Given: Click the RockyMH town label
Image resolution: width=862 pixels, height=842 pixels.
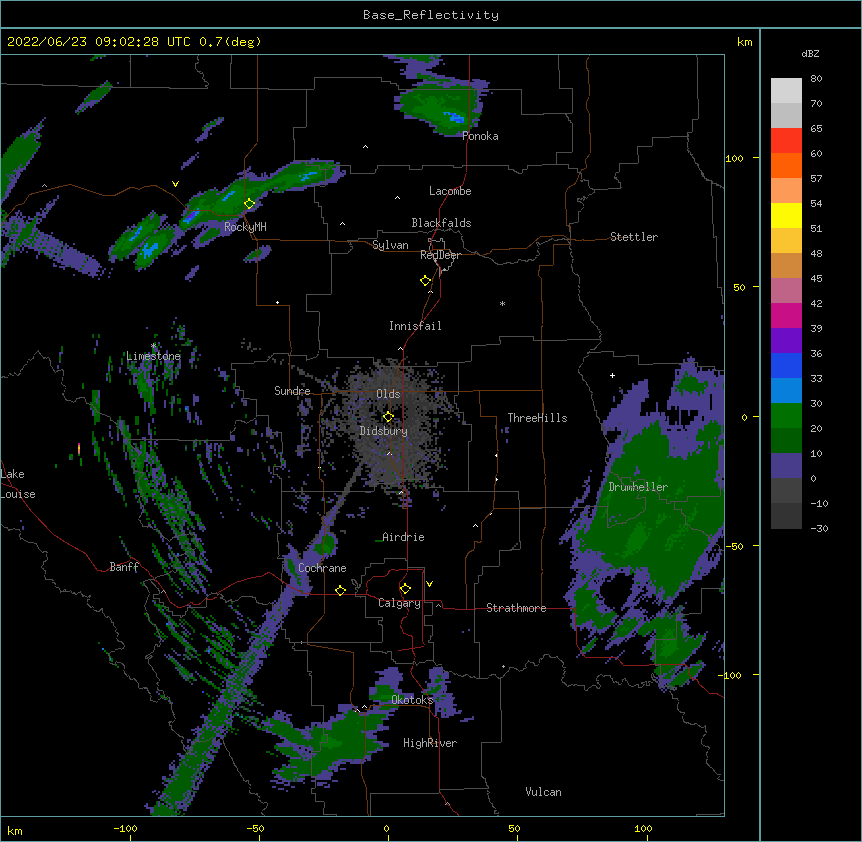Looking at the screenshot, I should pos(245,227).
